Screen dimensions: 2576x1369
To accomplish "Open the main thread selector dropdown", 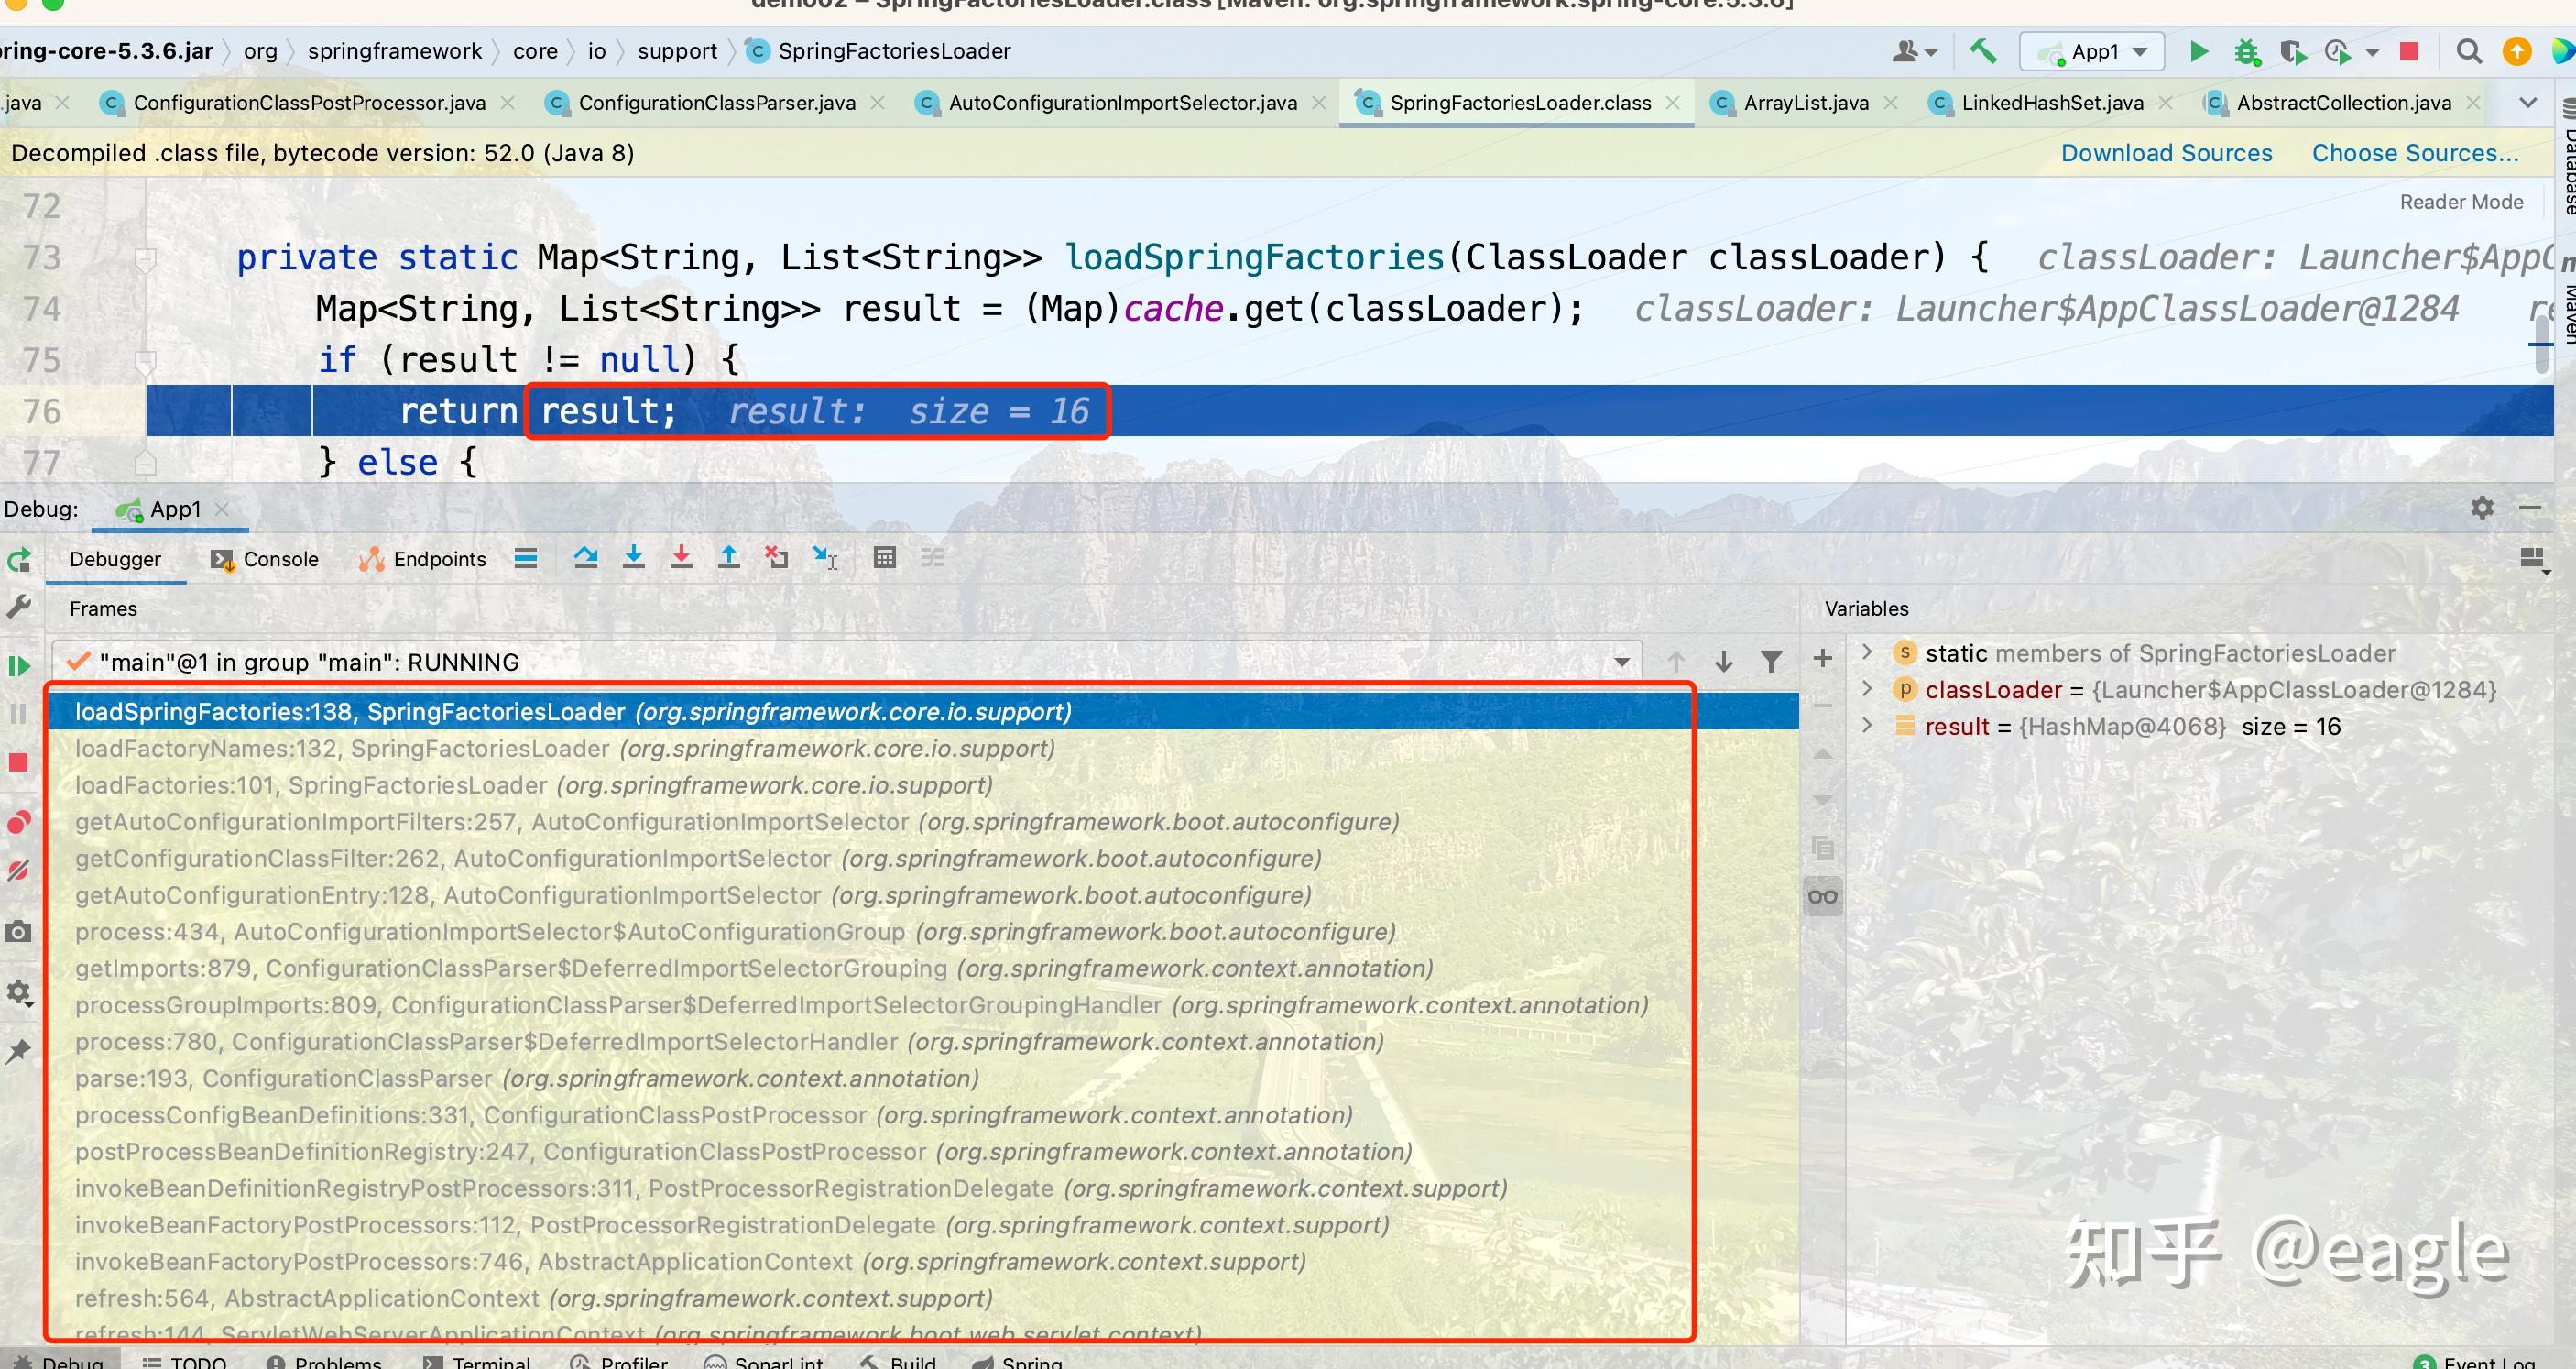I will (x=1621, y=662).
